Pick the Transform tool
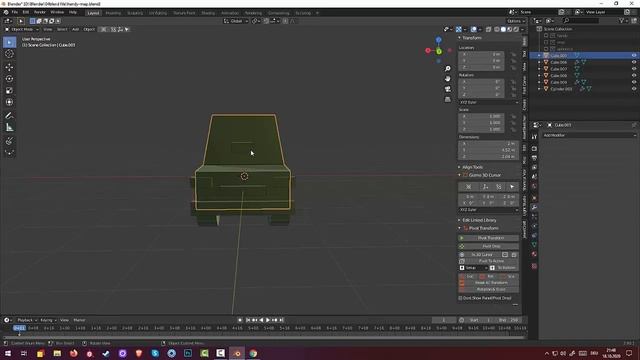The image size is (640, 360). [9, 102]
